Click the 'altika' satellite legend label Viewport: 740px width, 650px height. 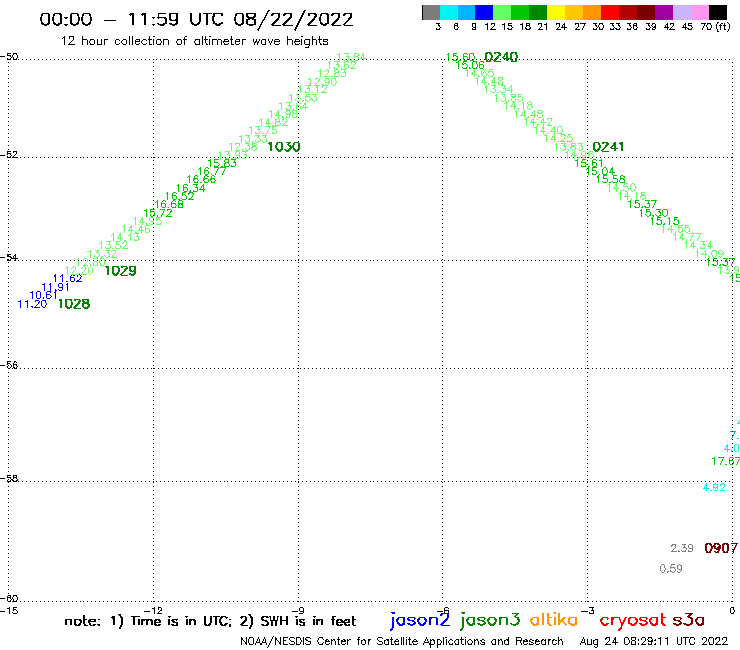[554, 620]
